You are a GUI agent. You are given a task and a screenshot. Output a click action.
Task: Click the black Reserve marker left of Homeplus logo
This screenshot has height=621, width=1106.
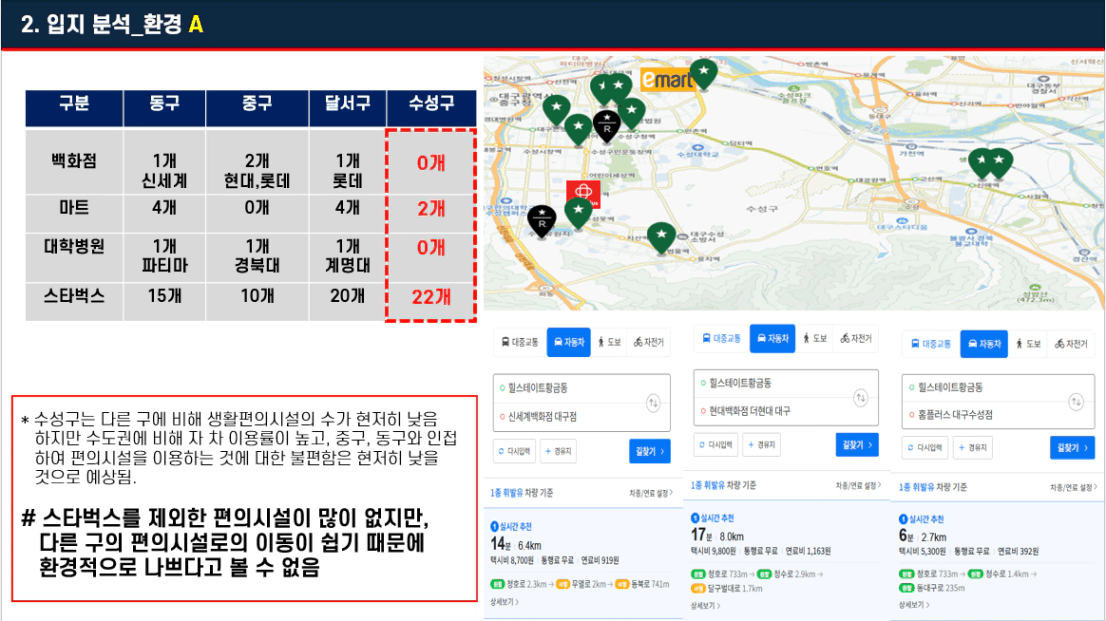(x=542, y=222)
